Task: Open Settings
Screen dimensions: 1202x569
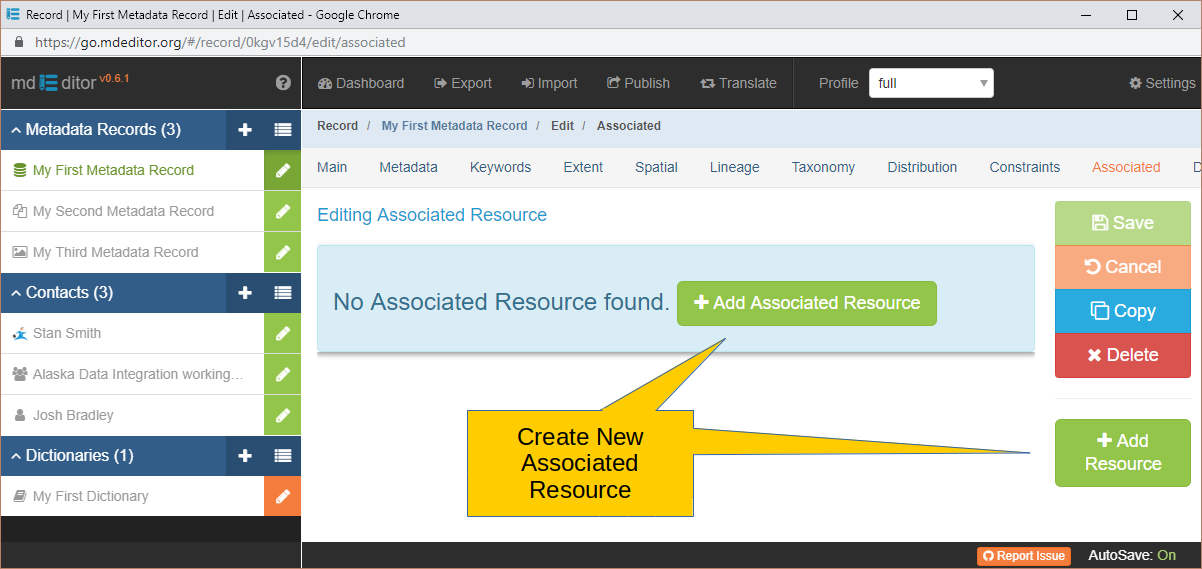Action: [1162, 83]
